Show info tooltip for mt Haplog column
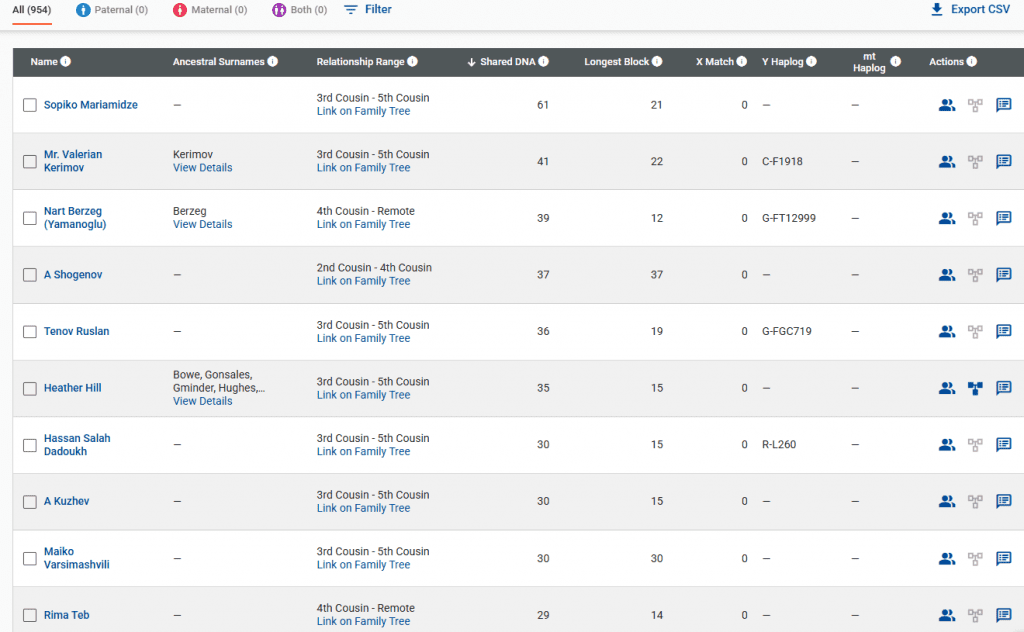Screen dimensions: 1024x632 tap(895, 61)
